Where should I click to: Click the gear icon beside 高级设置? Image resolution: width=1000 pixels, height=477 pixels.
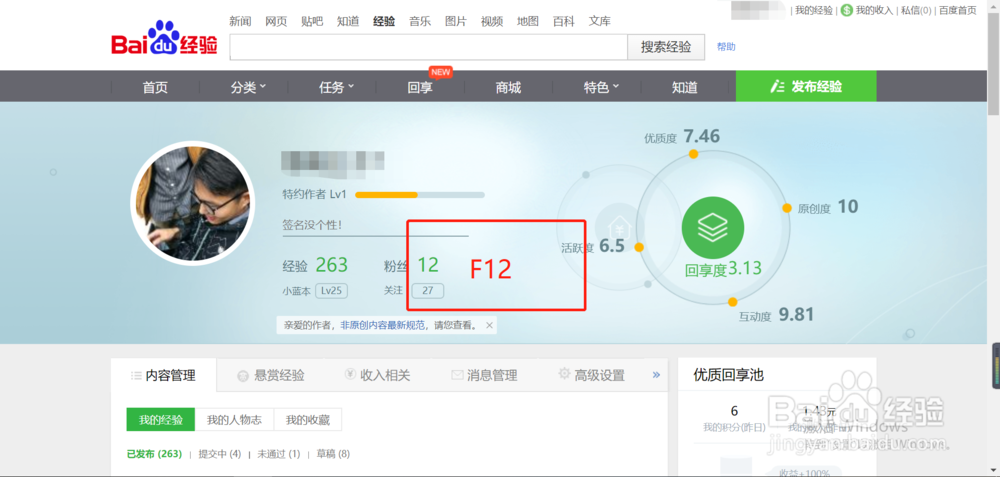564,374
